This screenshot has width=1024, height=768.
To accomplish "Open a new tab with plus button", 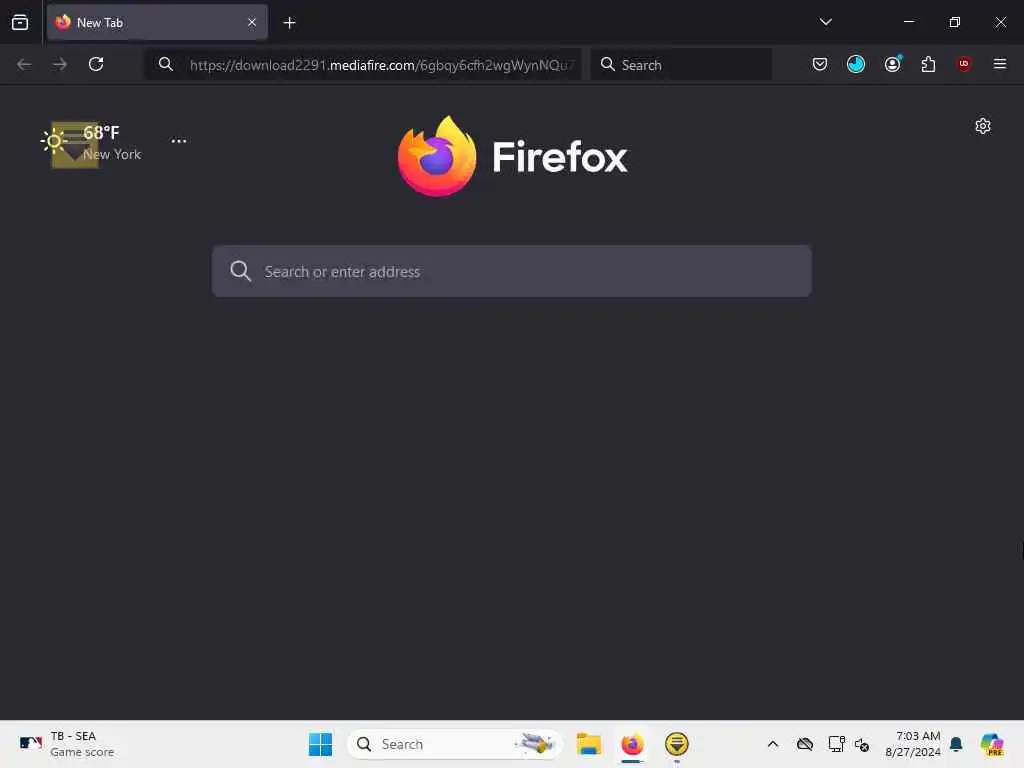I will (289, 23).
